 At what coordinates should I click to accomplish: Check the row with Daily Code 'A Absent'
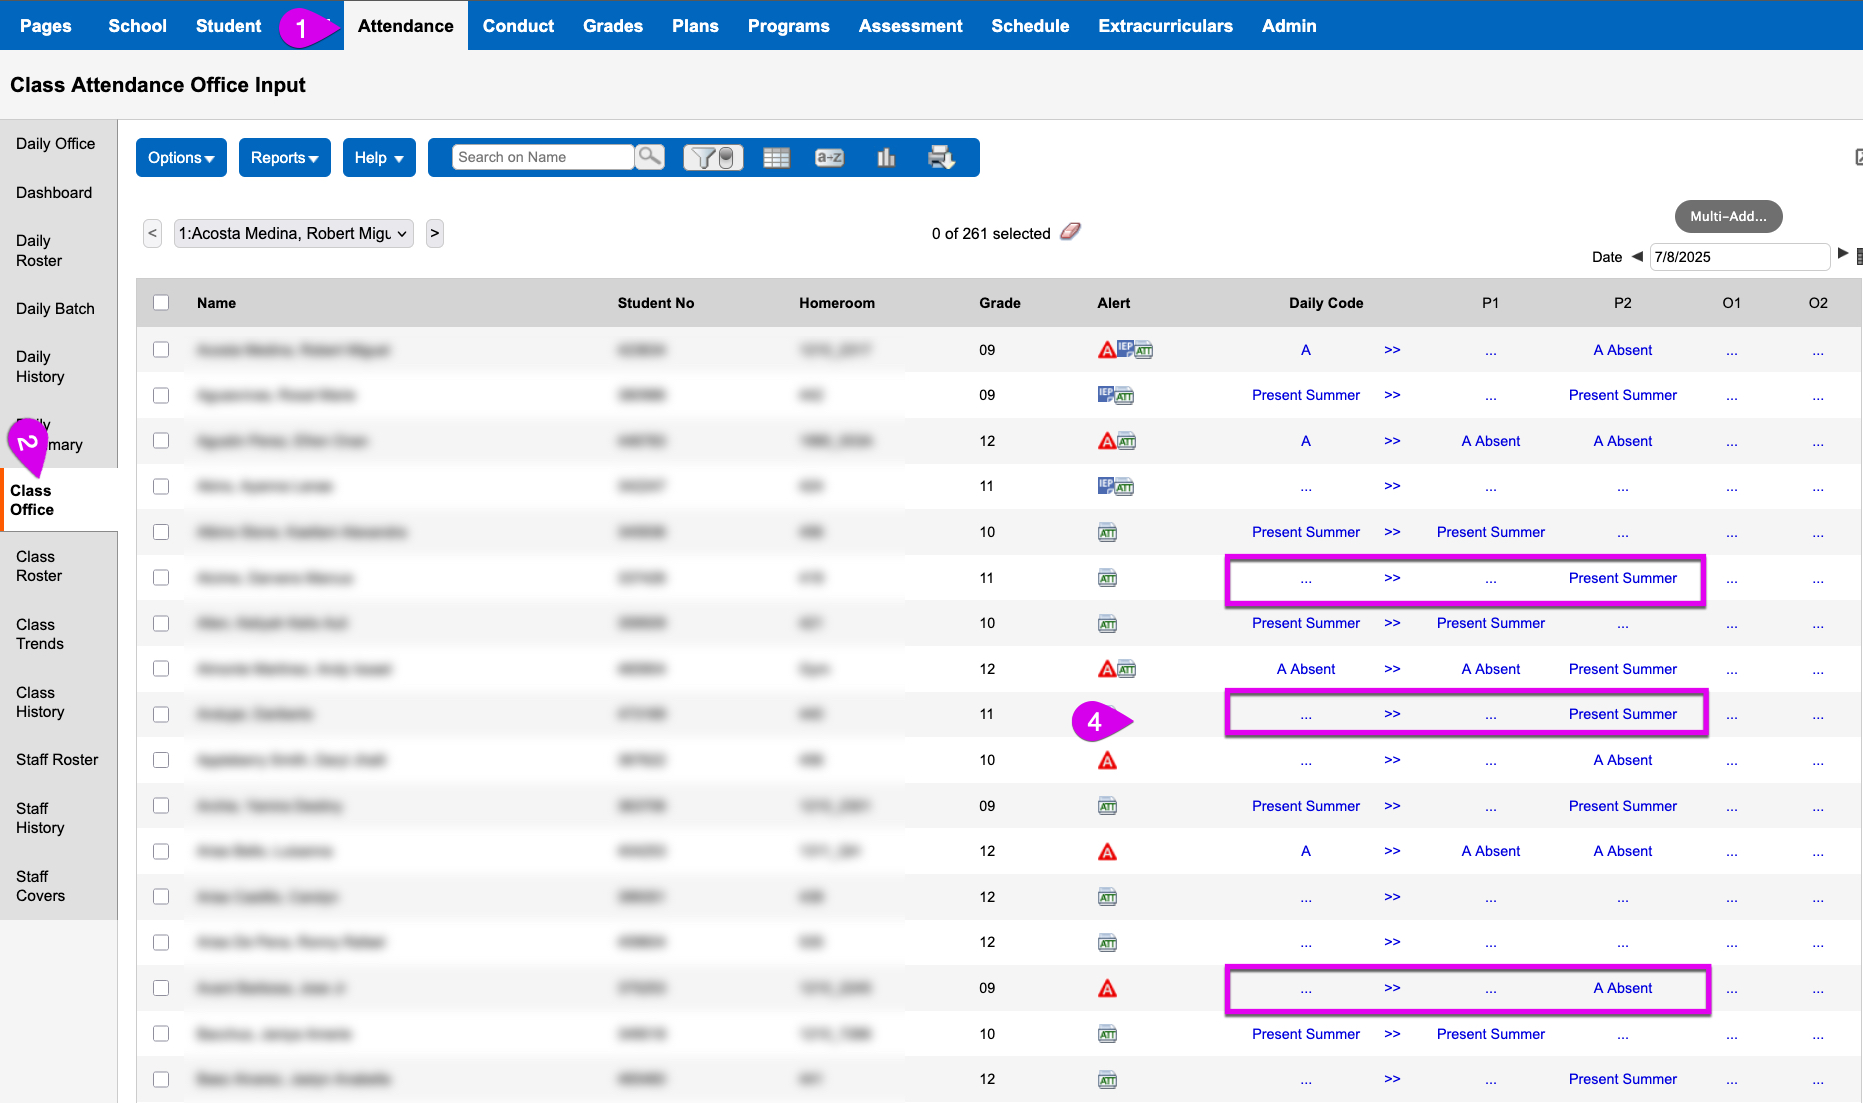(161, 668)
